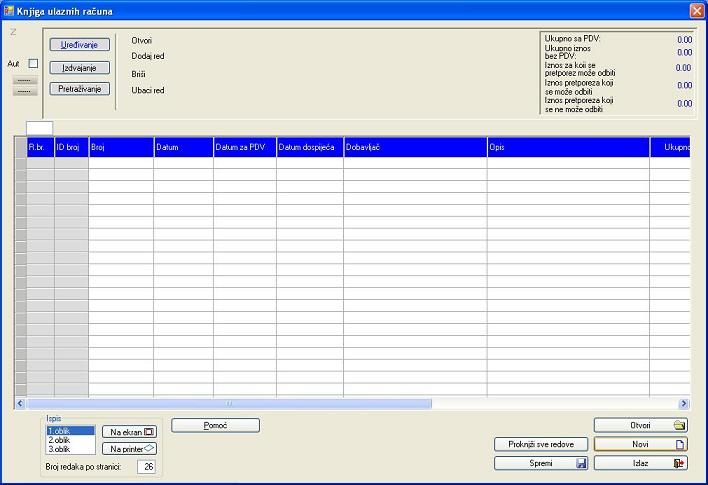Viewport: 708px width, 485px height.
Task: Click the folder icon on Otvori button
Action: click(x=680, y=425)
